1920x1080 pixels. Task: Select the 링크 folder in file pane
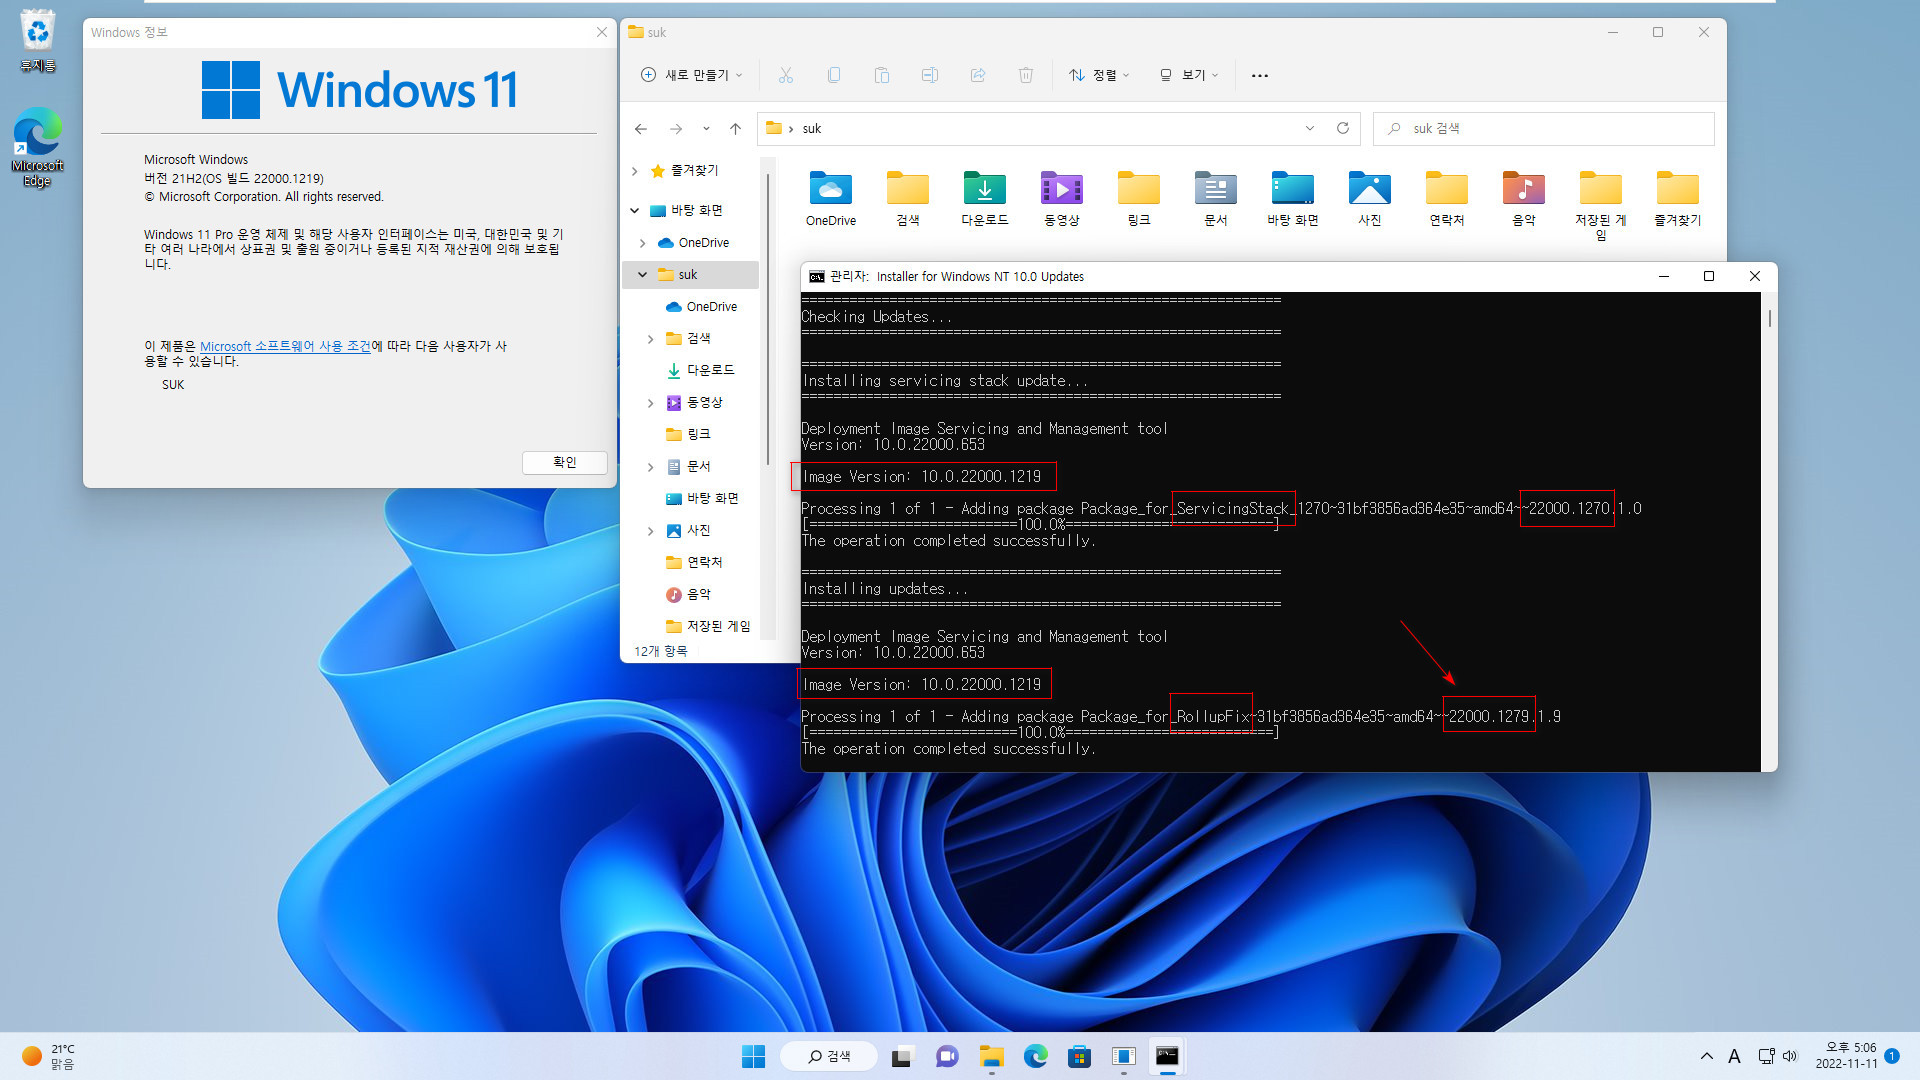[x=1139, y=199]
